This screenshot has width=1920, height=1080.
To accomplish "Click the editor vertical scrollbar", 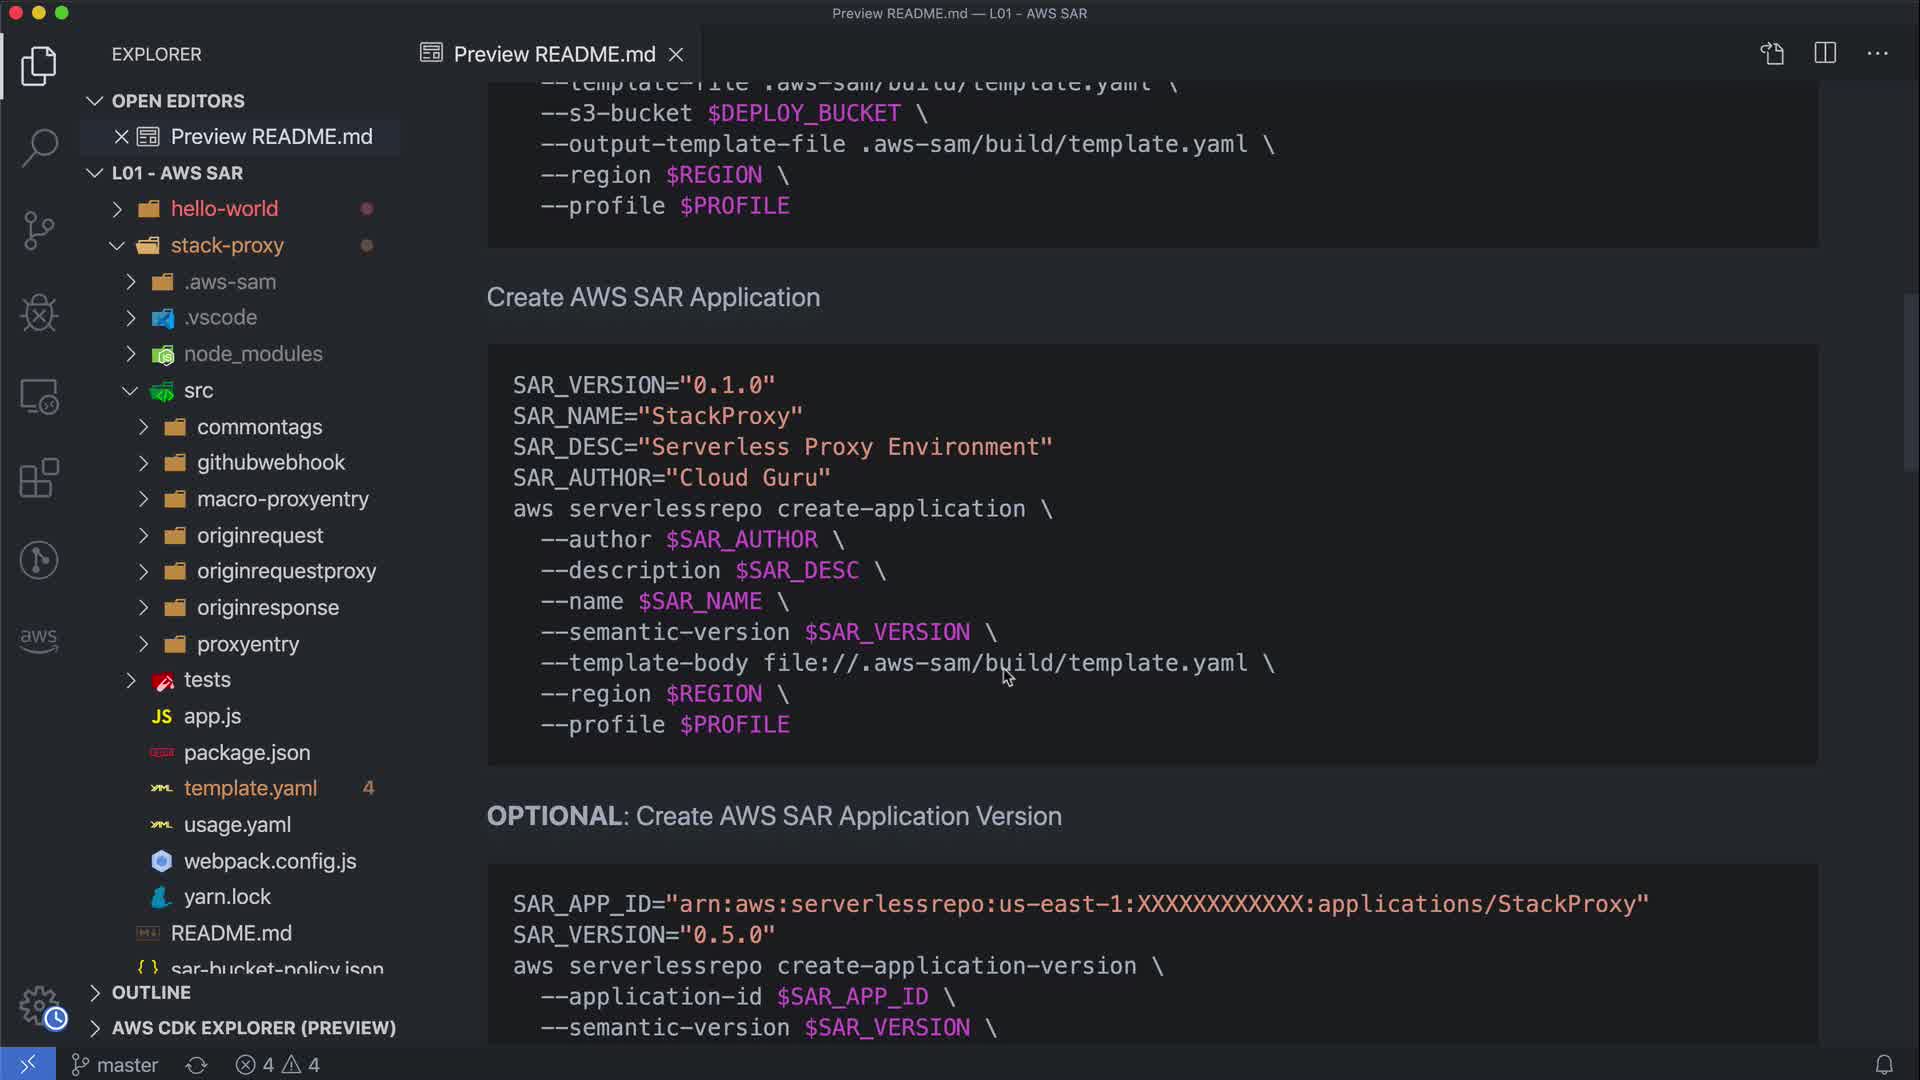I will (x=1910, y=380).
